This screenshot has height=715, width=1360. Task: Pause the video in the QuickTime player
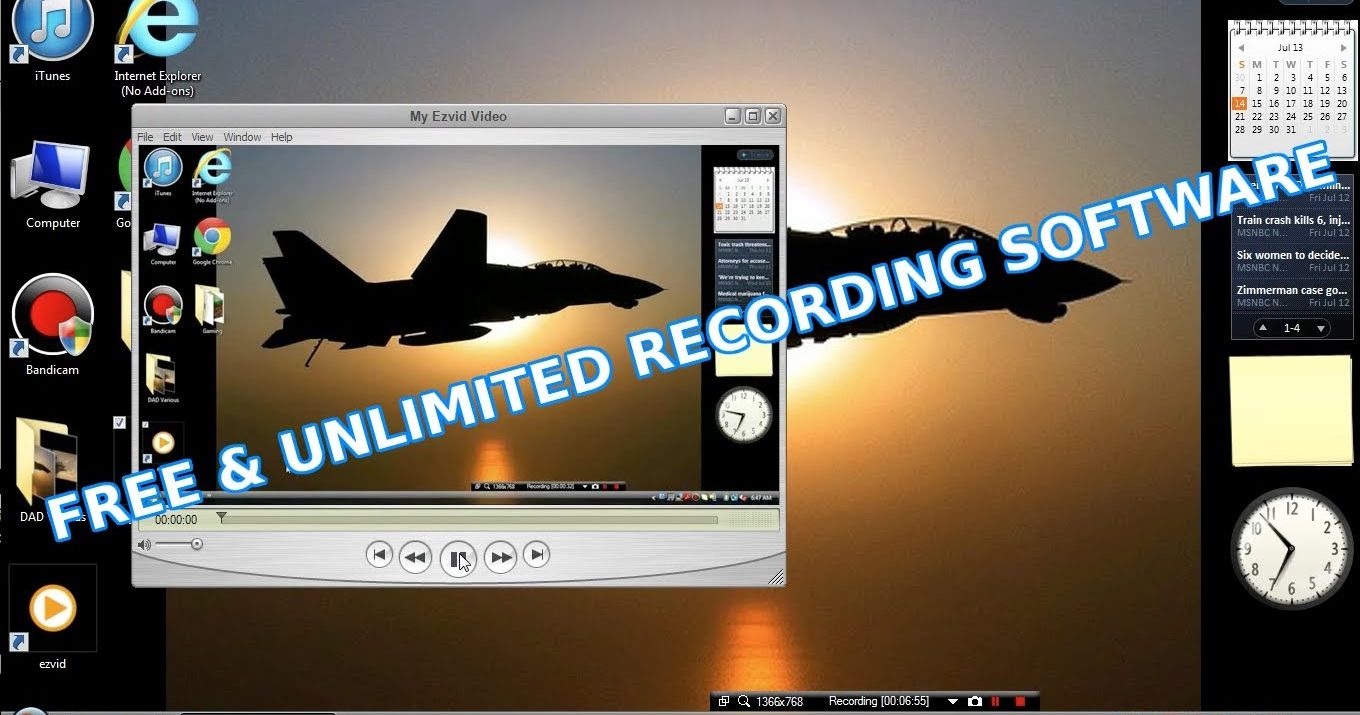[x=457, y=557]
